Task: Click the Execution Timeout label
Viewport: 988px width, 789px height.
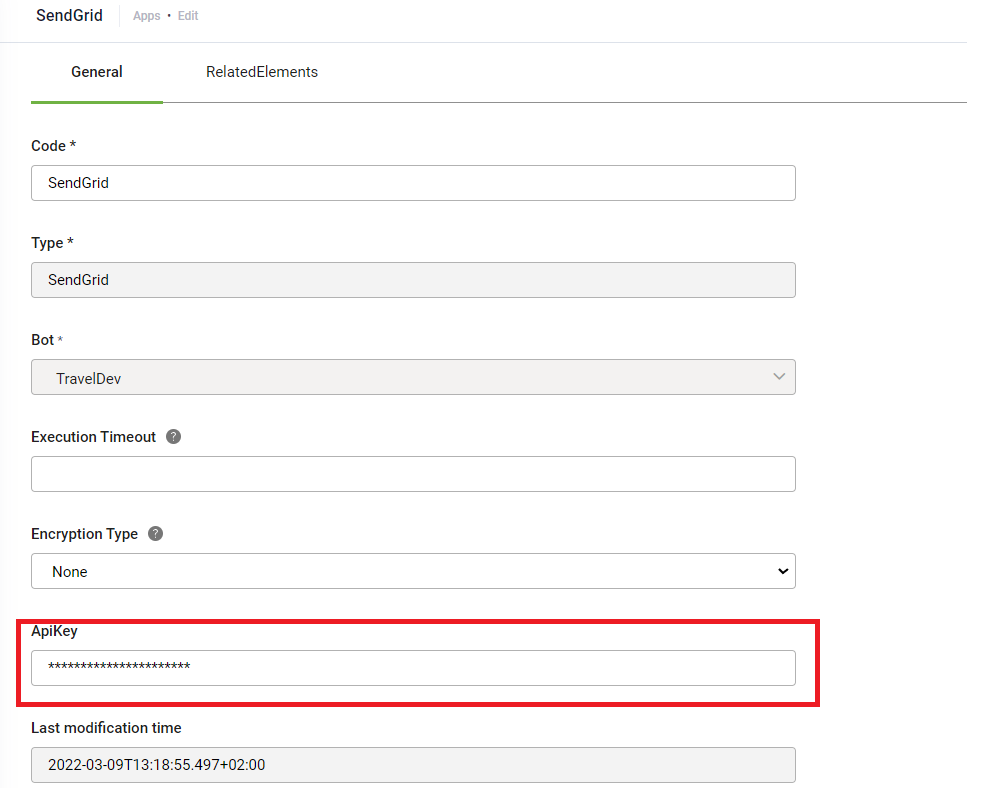Action: point(93,437)
